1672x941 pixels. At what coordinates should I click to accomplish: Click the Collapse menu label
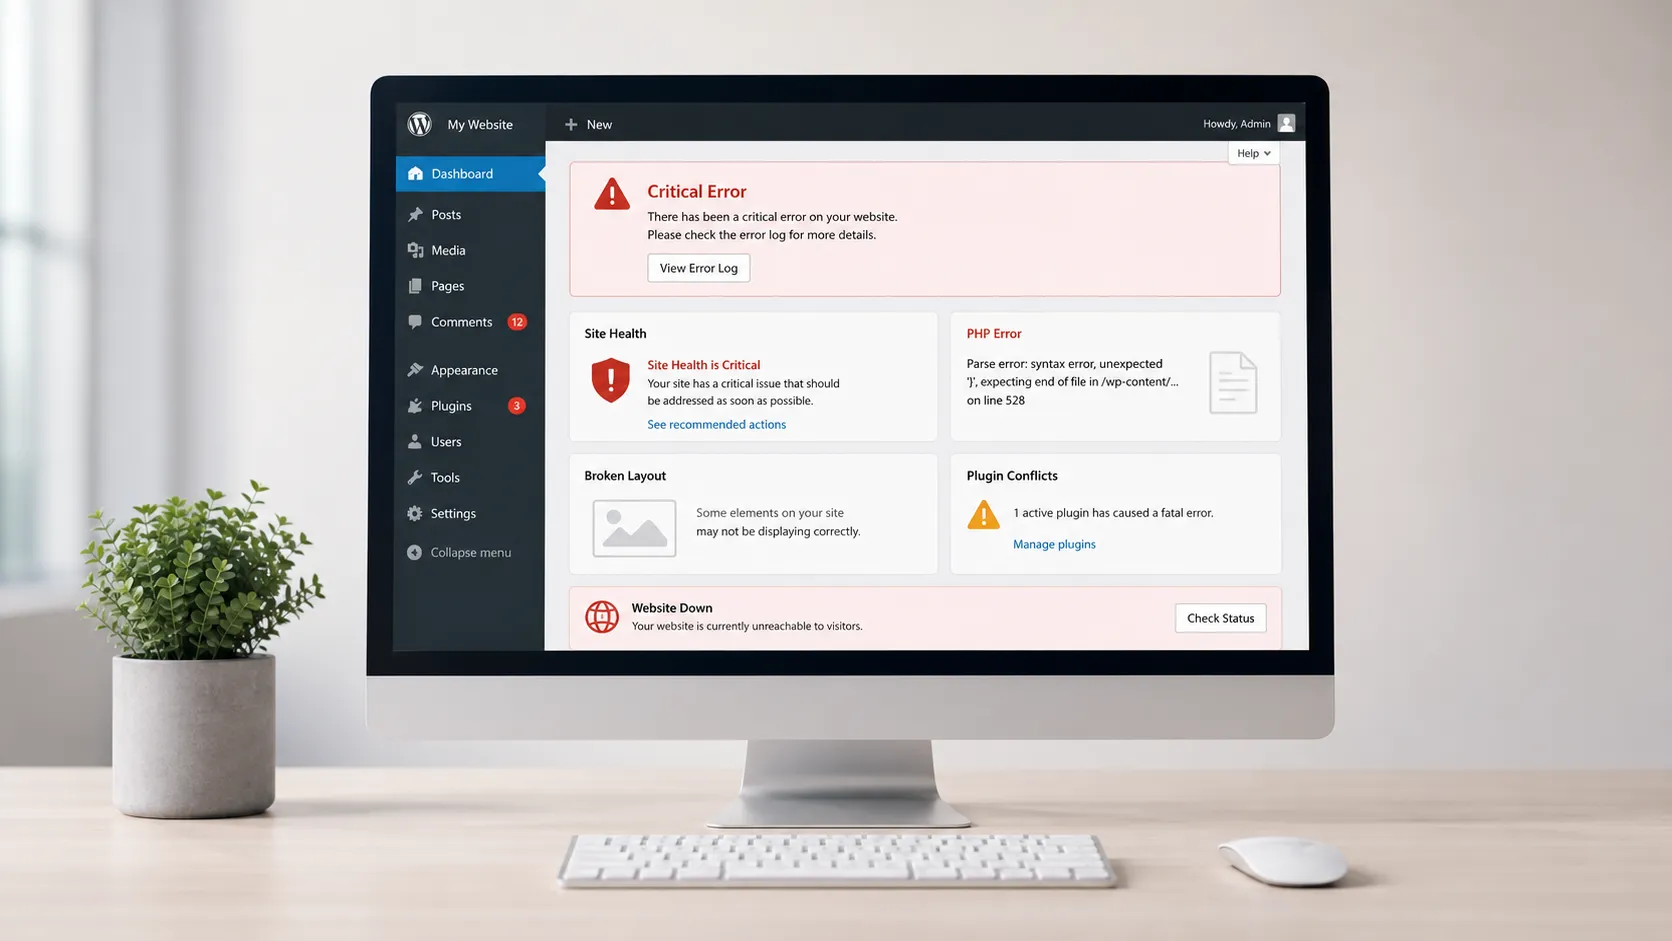[471, 552]
